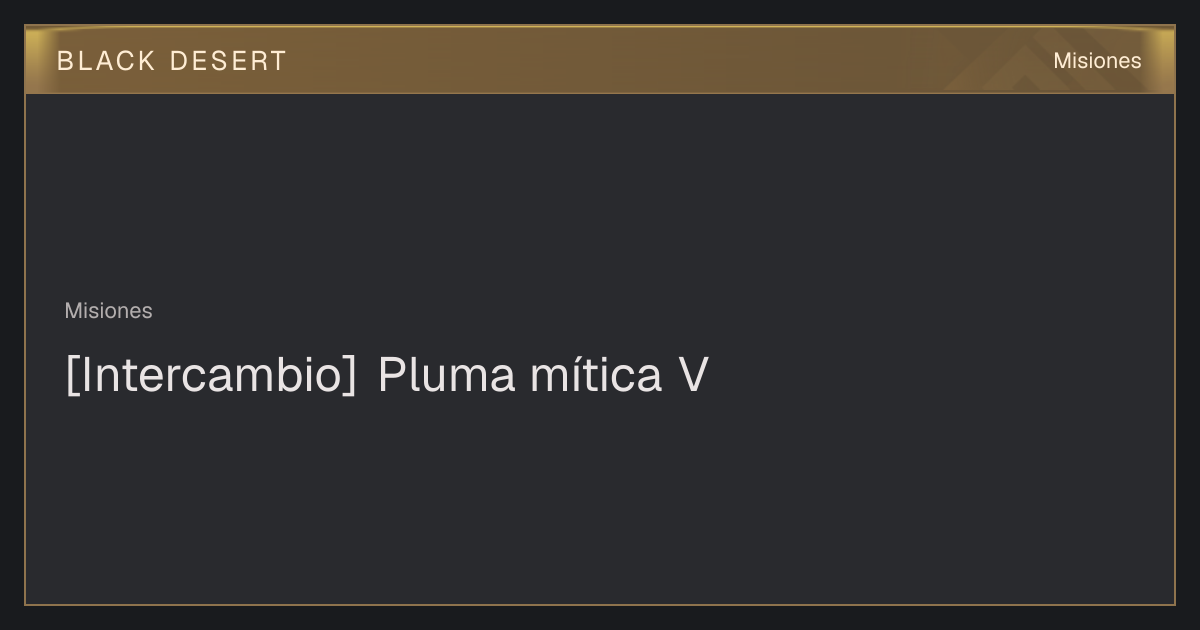The image size is (1200, 630).
Task: Click the word Pluma in the title
Action: coord(447,376)
